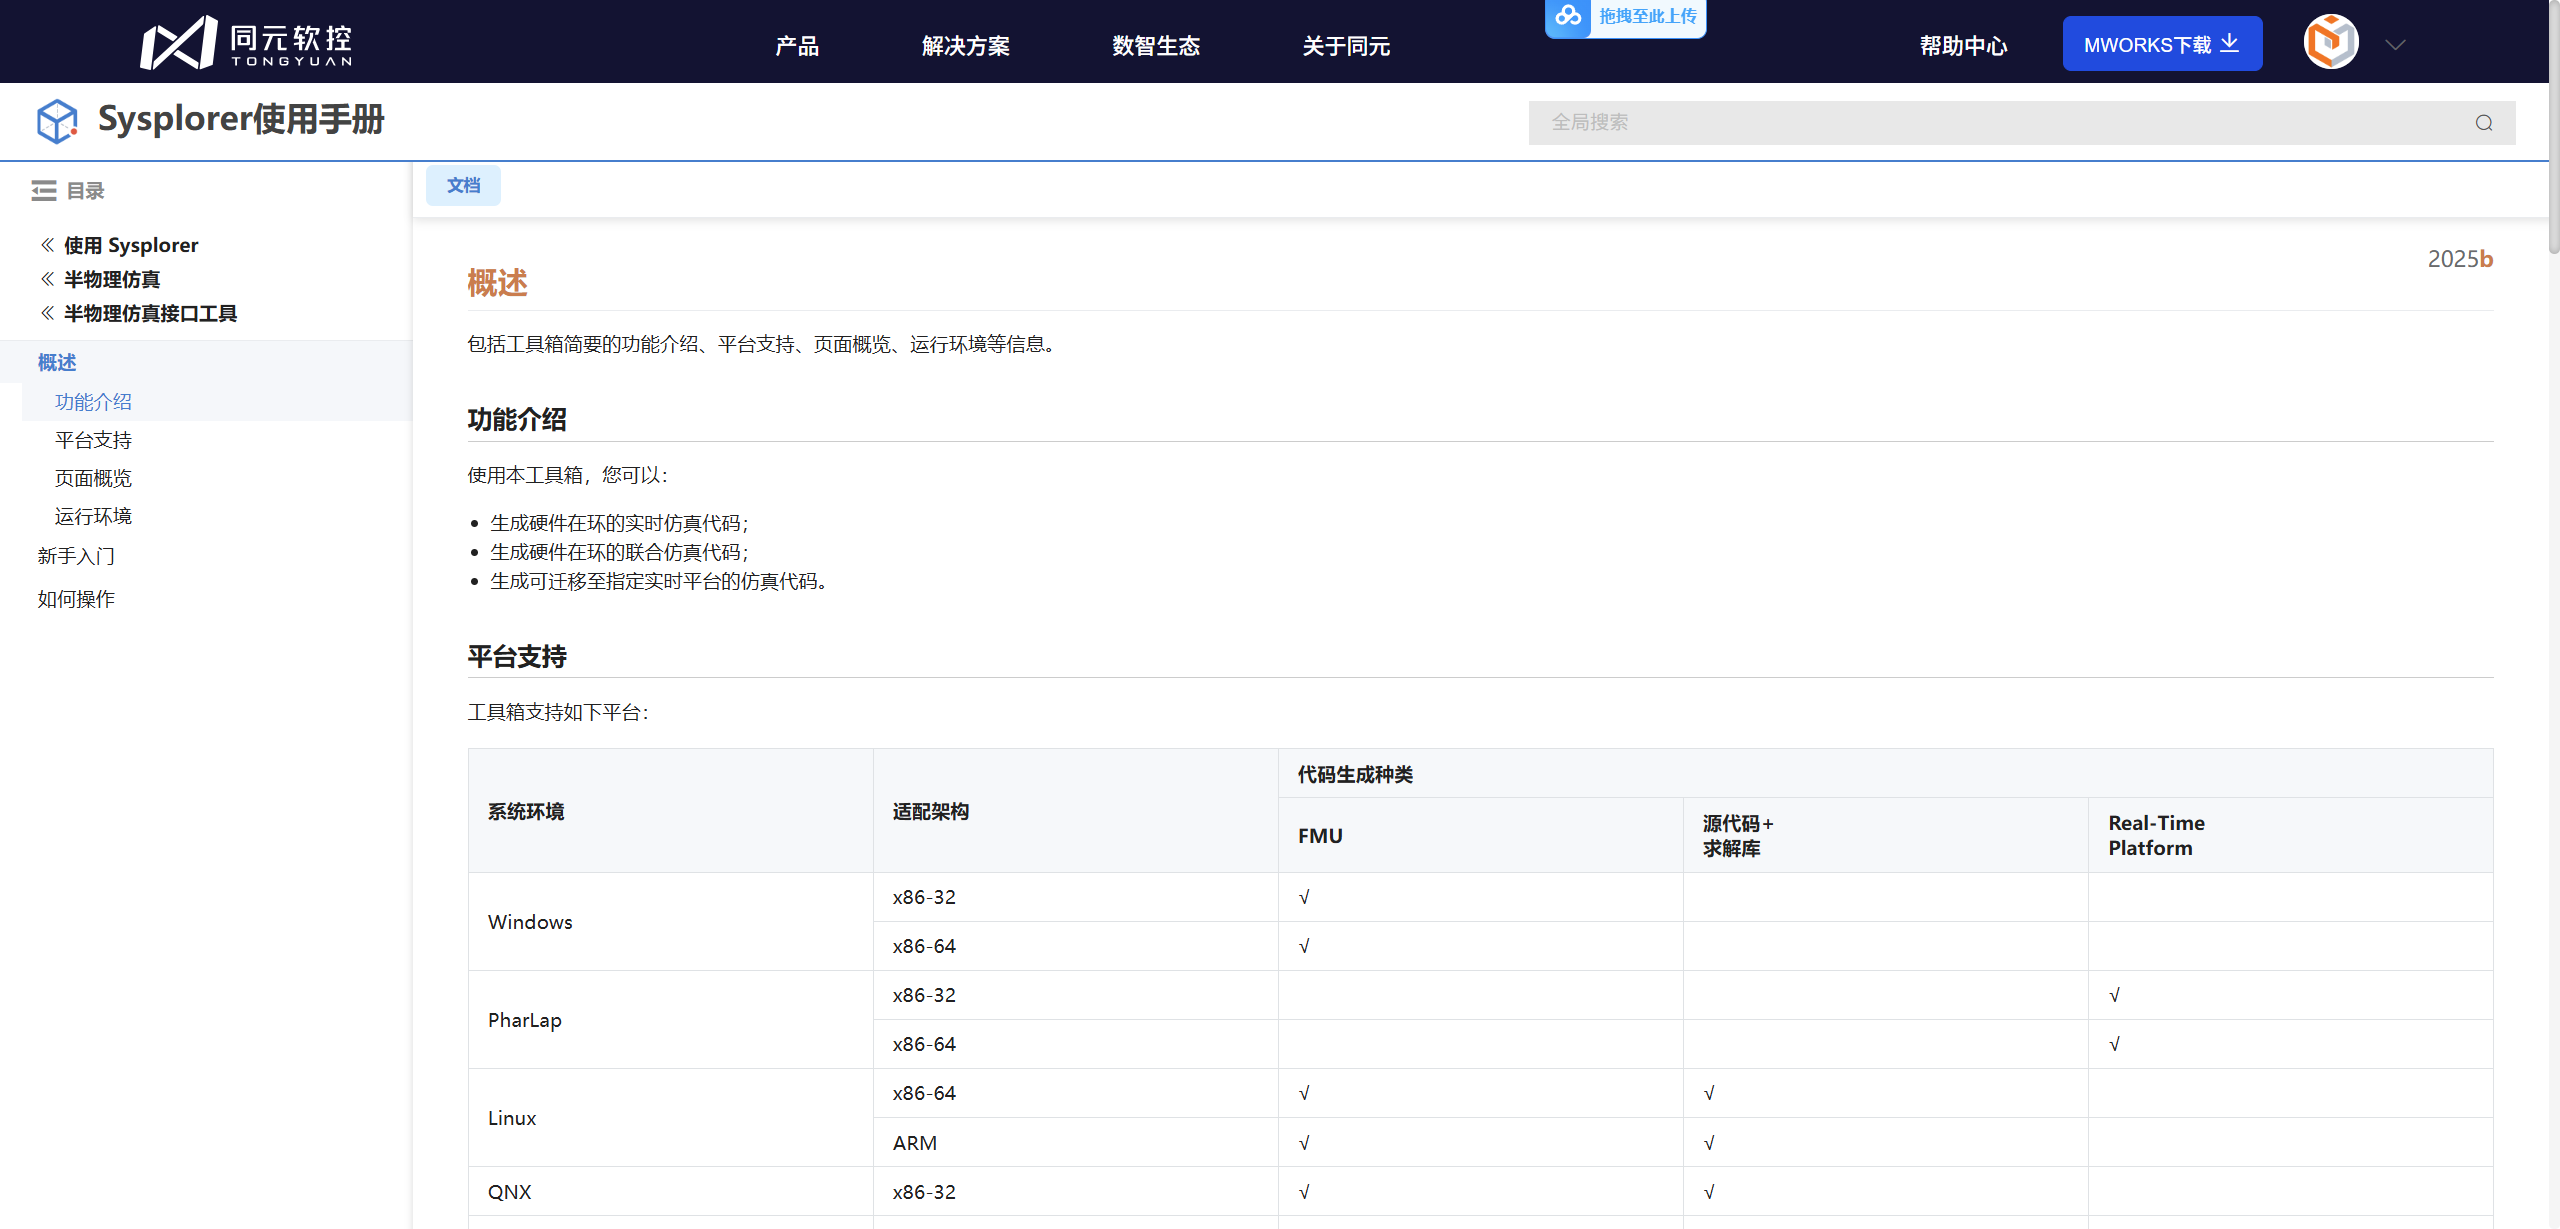Go to 帮助中心
Image resolution: width=2560 pixels, height=1229 pixels.
1963,46
